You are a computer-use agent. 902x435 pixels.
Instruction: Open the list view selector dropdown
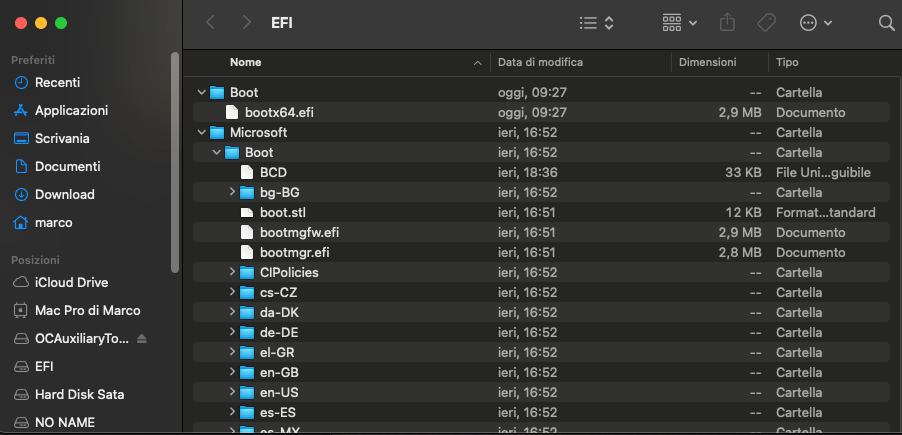click(597, 22)
